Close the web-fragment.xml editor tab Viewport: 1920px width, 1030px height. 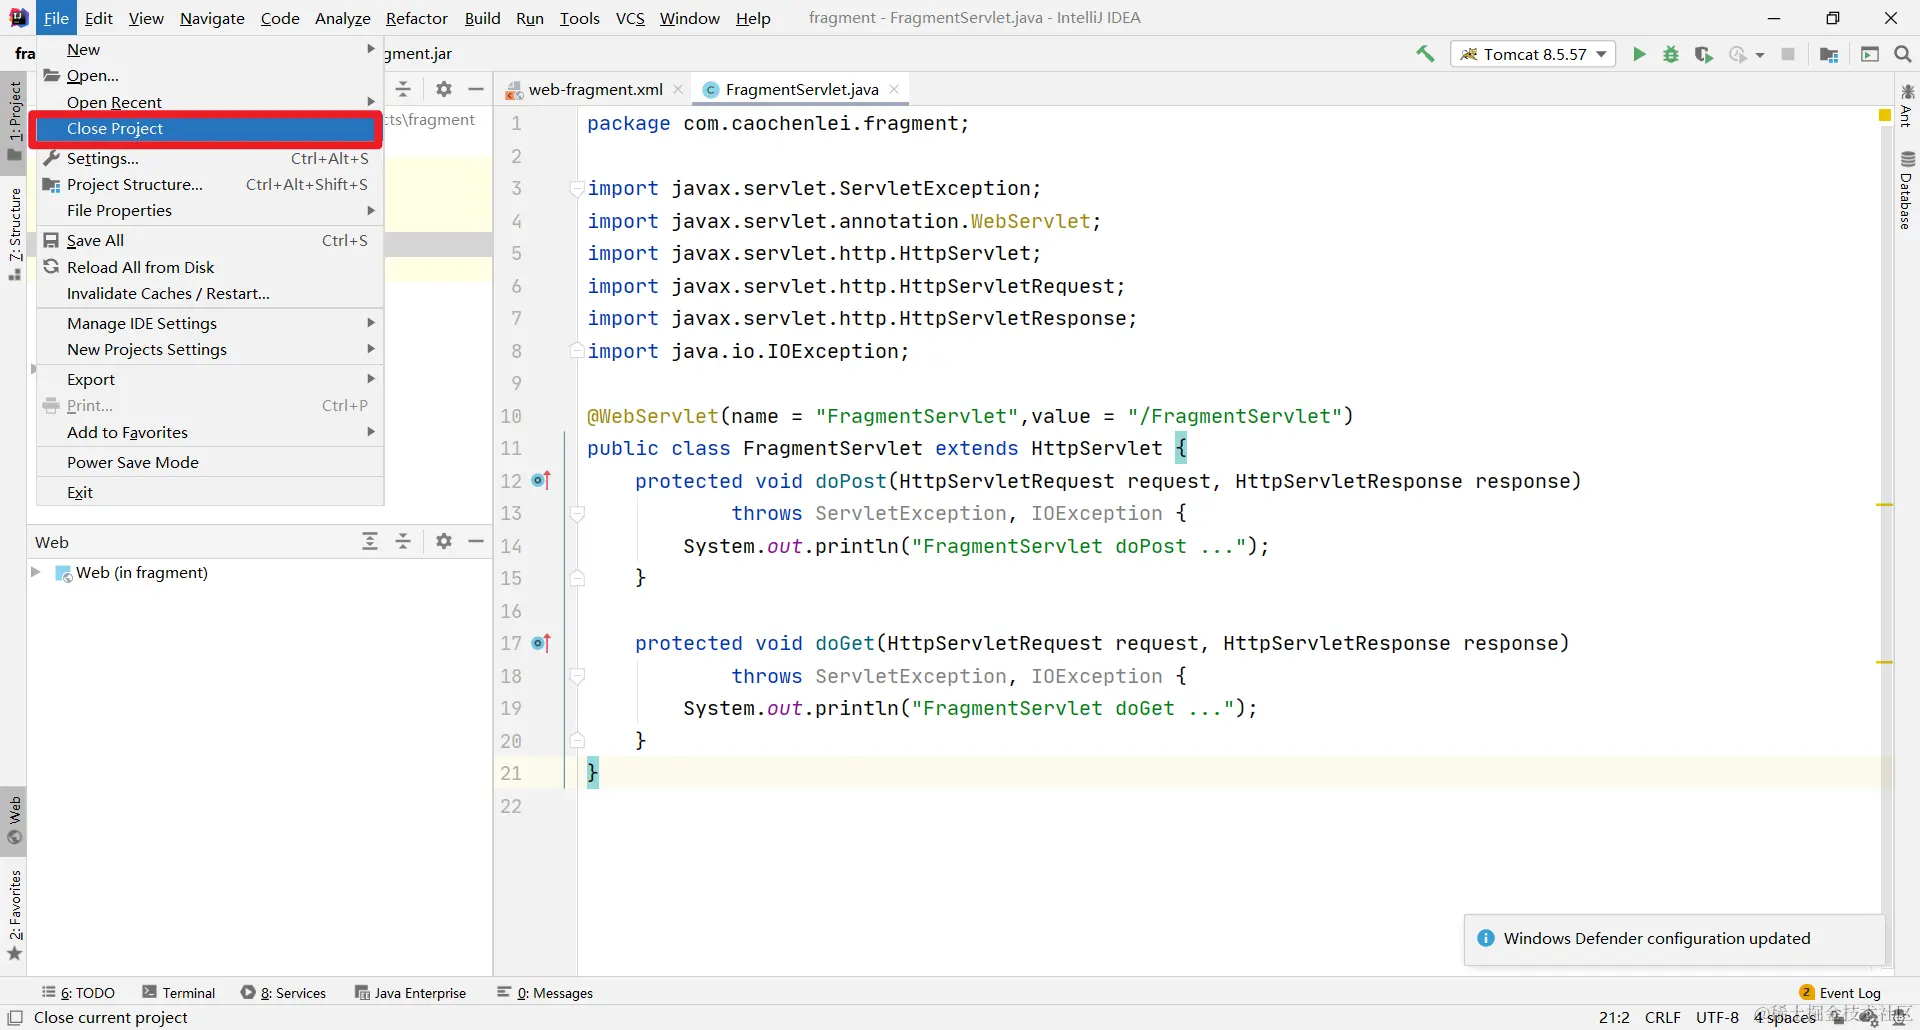678,89
